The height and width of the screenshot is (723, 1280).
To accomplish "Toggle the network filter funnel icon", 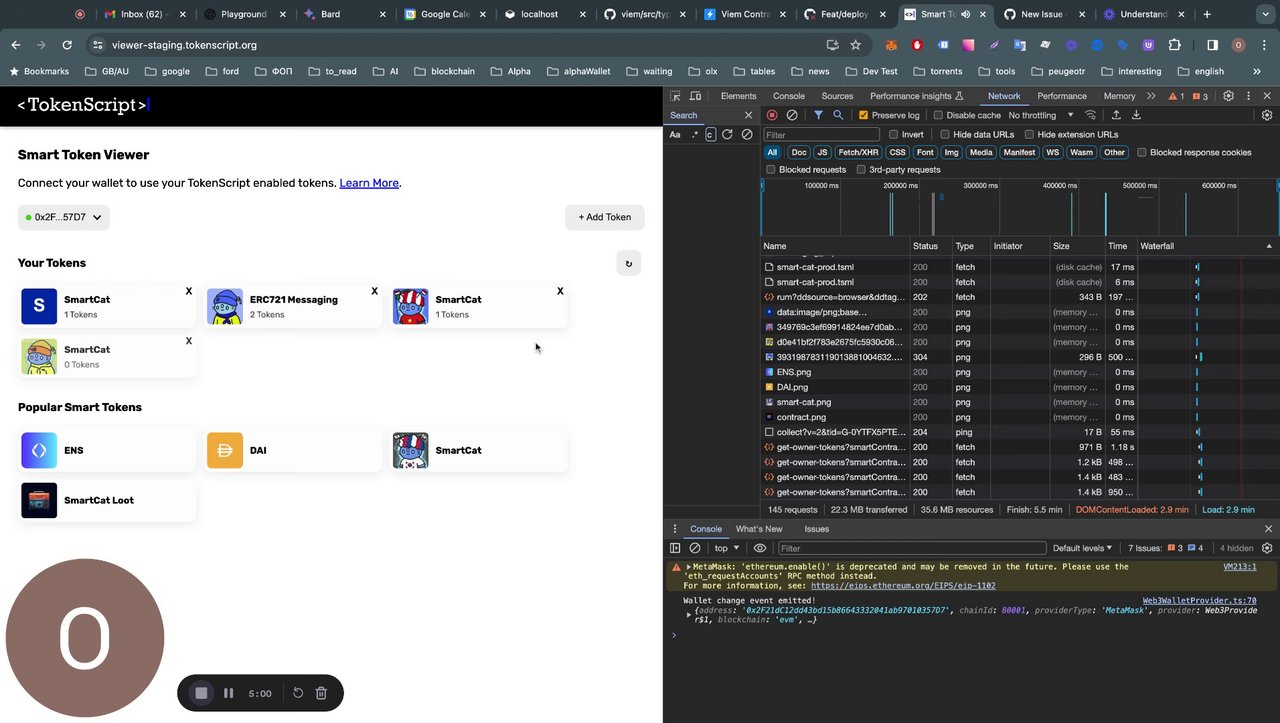I will (x=818, y=115).
